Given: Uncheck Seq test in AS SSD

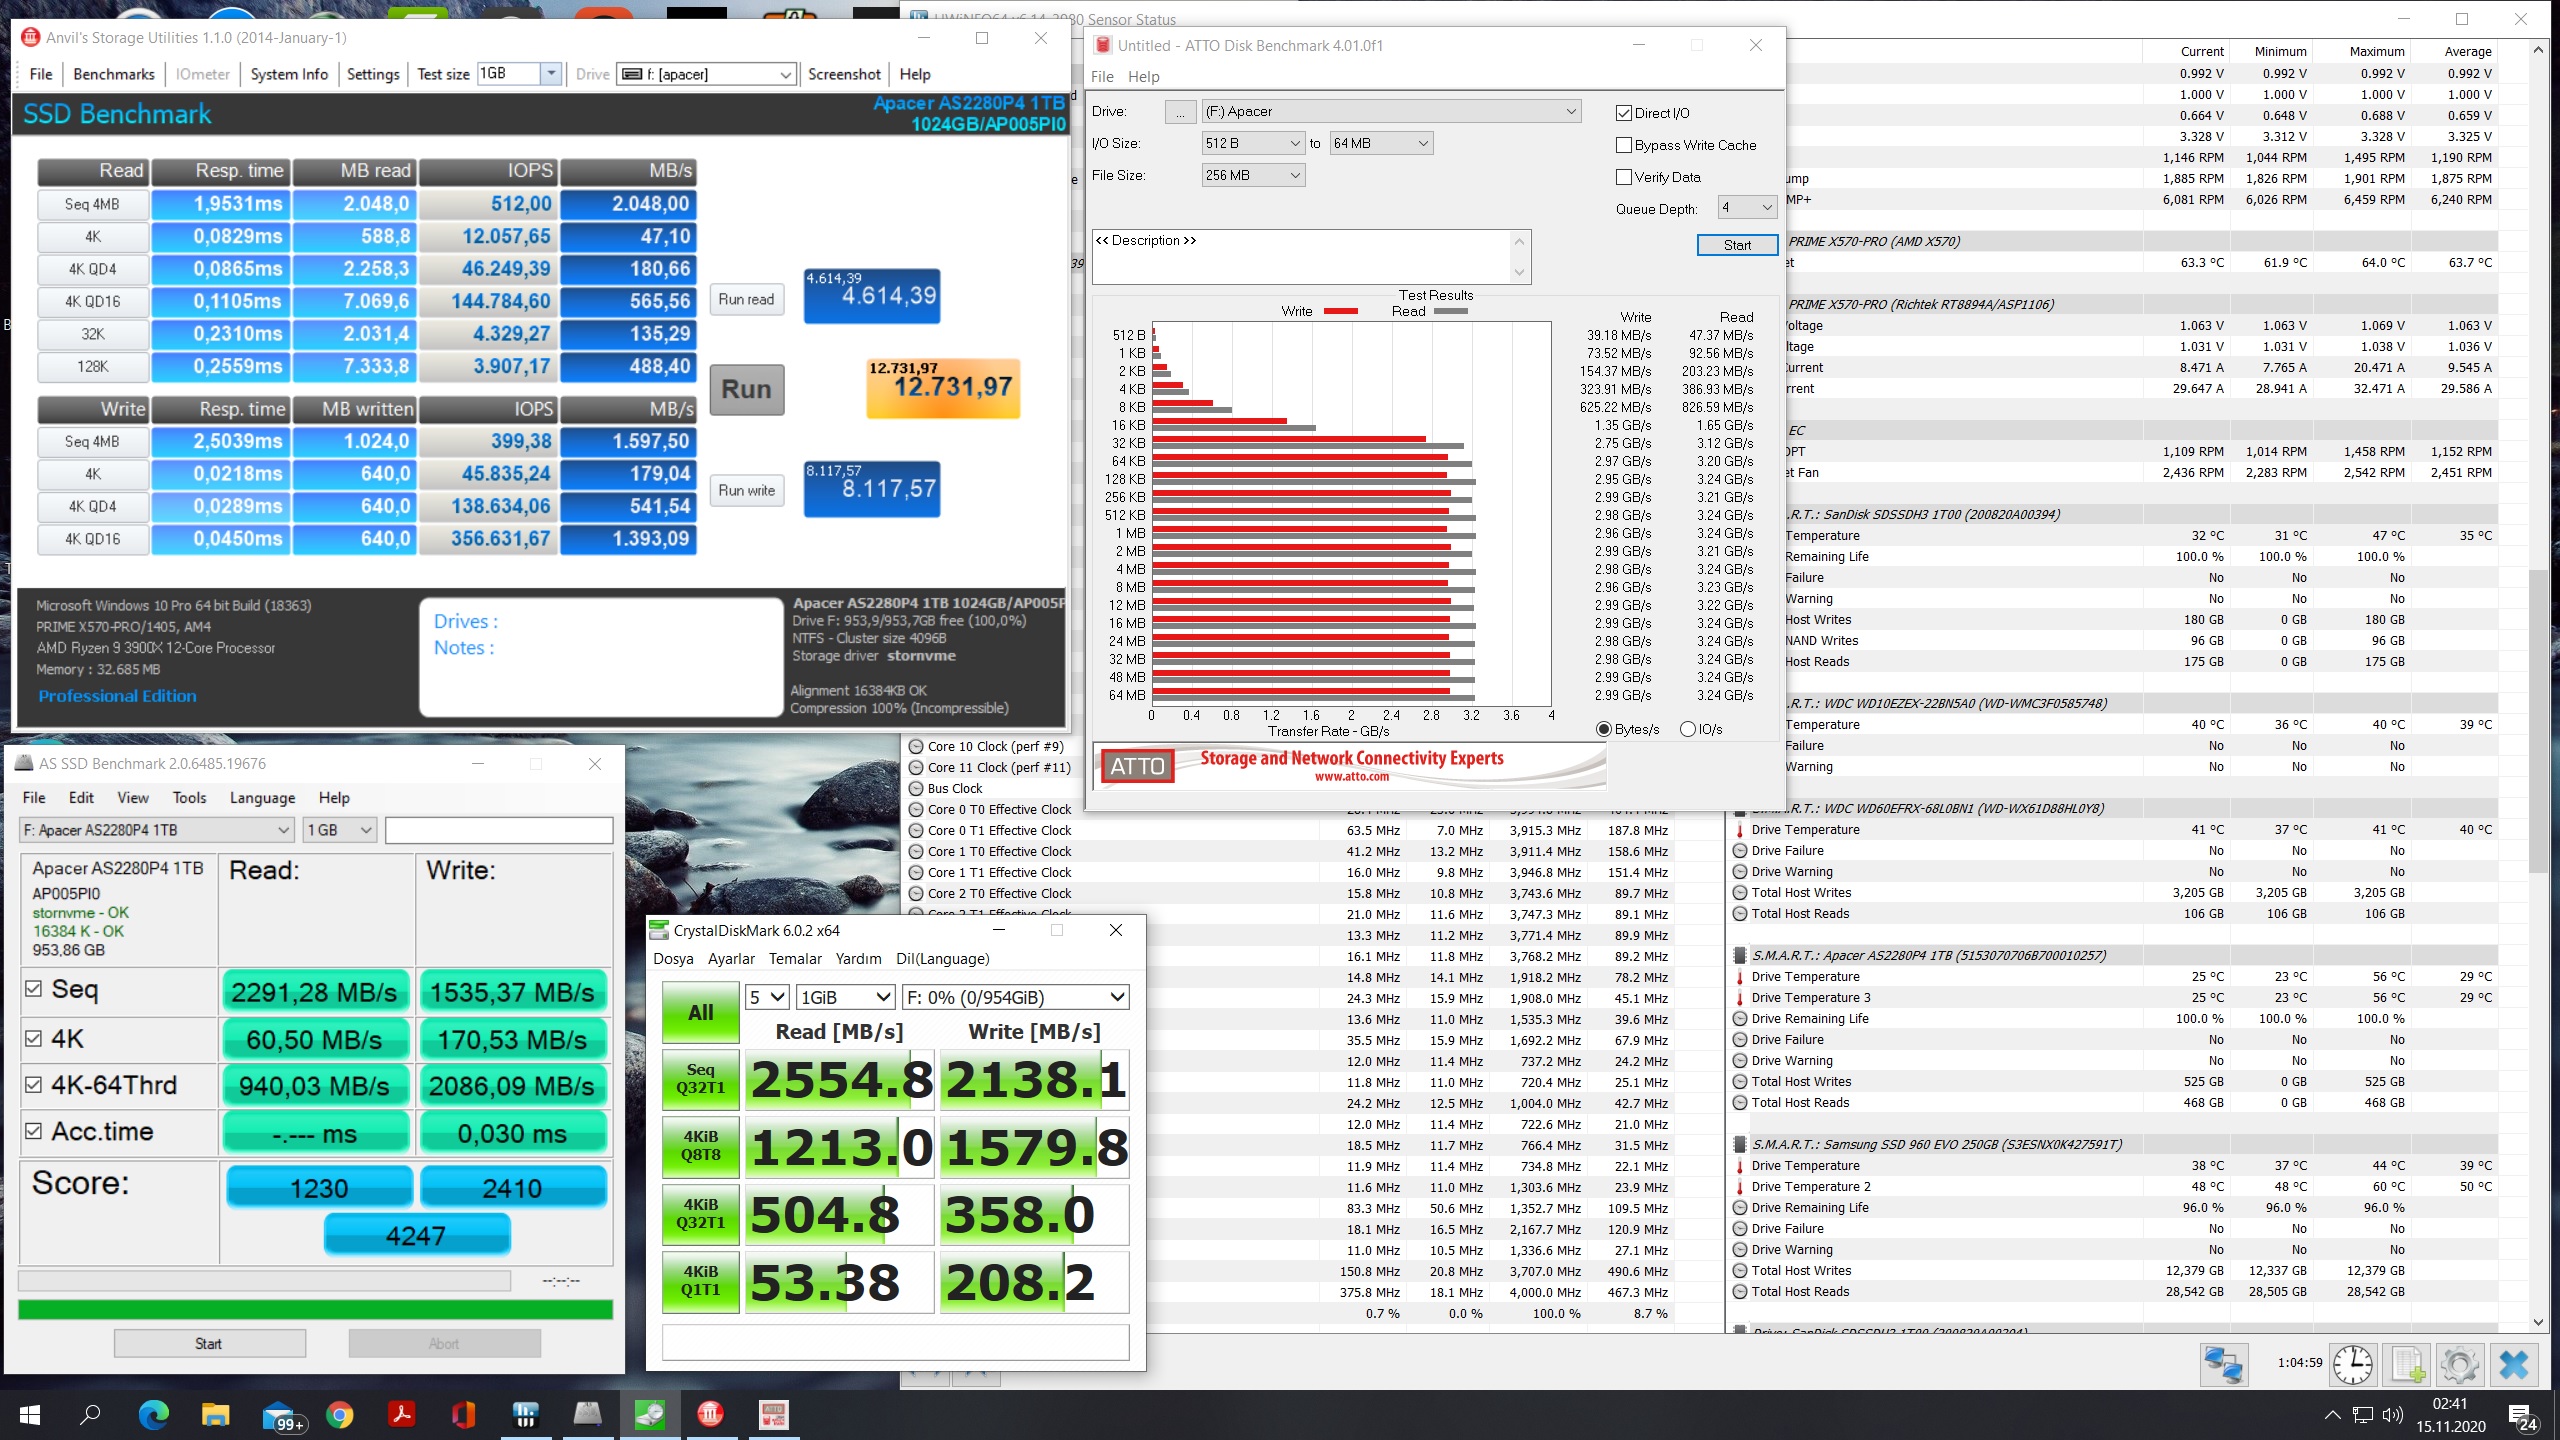Looking at the screenshot, I should (34, 989).
